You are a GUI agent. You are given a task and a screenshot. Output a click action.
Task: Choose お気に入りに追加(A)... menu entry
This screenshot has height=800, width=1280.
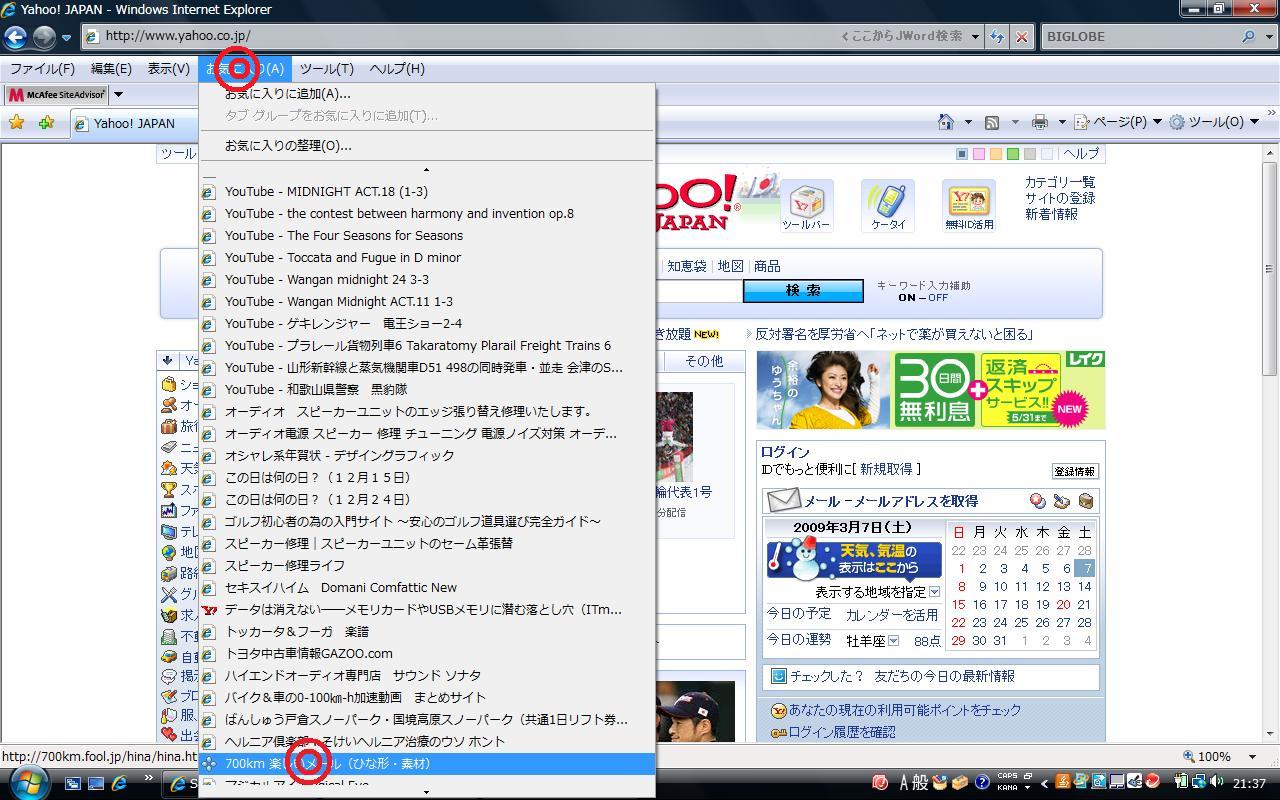pos(427,94)
